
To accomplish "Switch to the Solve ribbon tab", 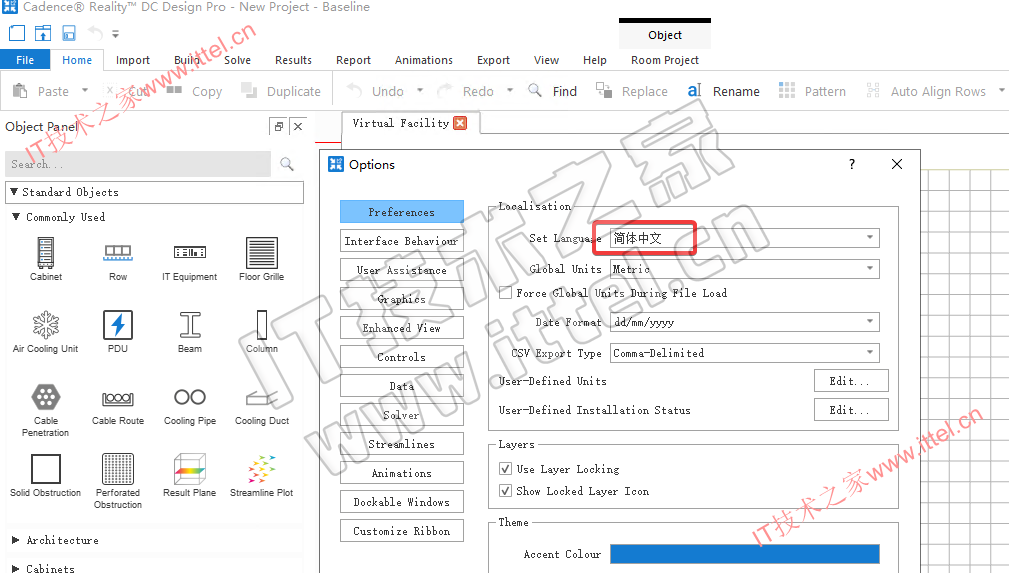I will [x=237, y=60].
